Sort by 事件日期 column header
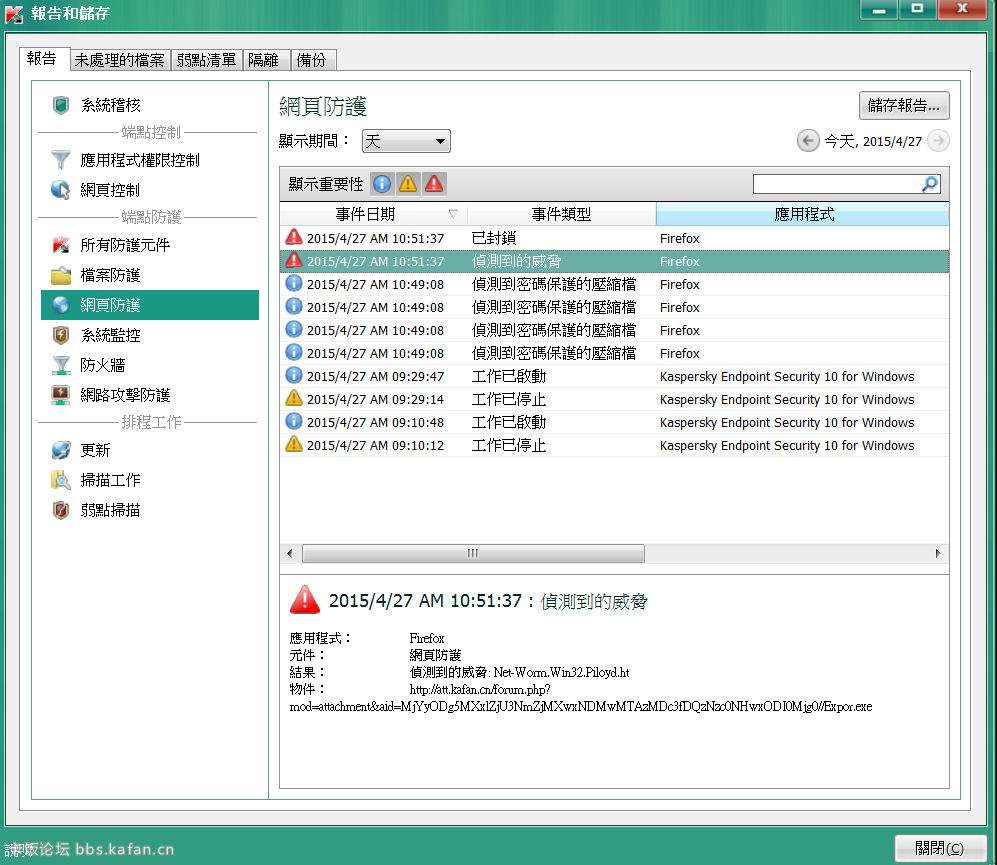Screen dimensions: 997x865 [373, 214]
